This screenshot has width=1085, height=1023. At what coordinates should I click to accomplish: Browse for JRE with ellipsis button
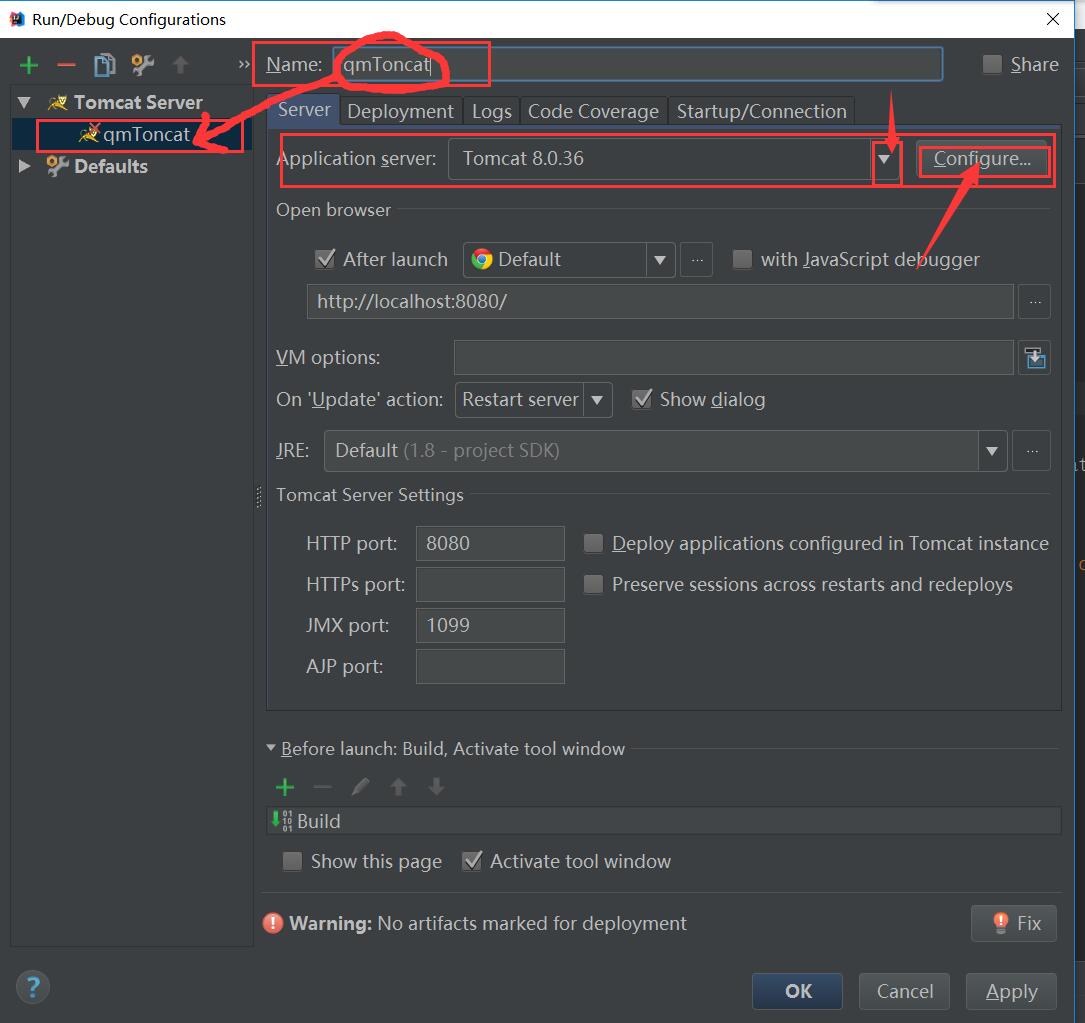coord(1032,451)
